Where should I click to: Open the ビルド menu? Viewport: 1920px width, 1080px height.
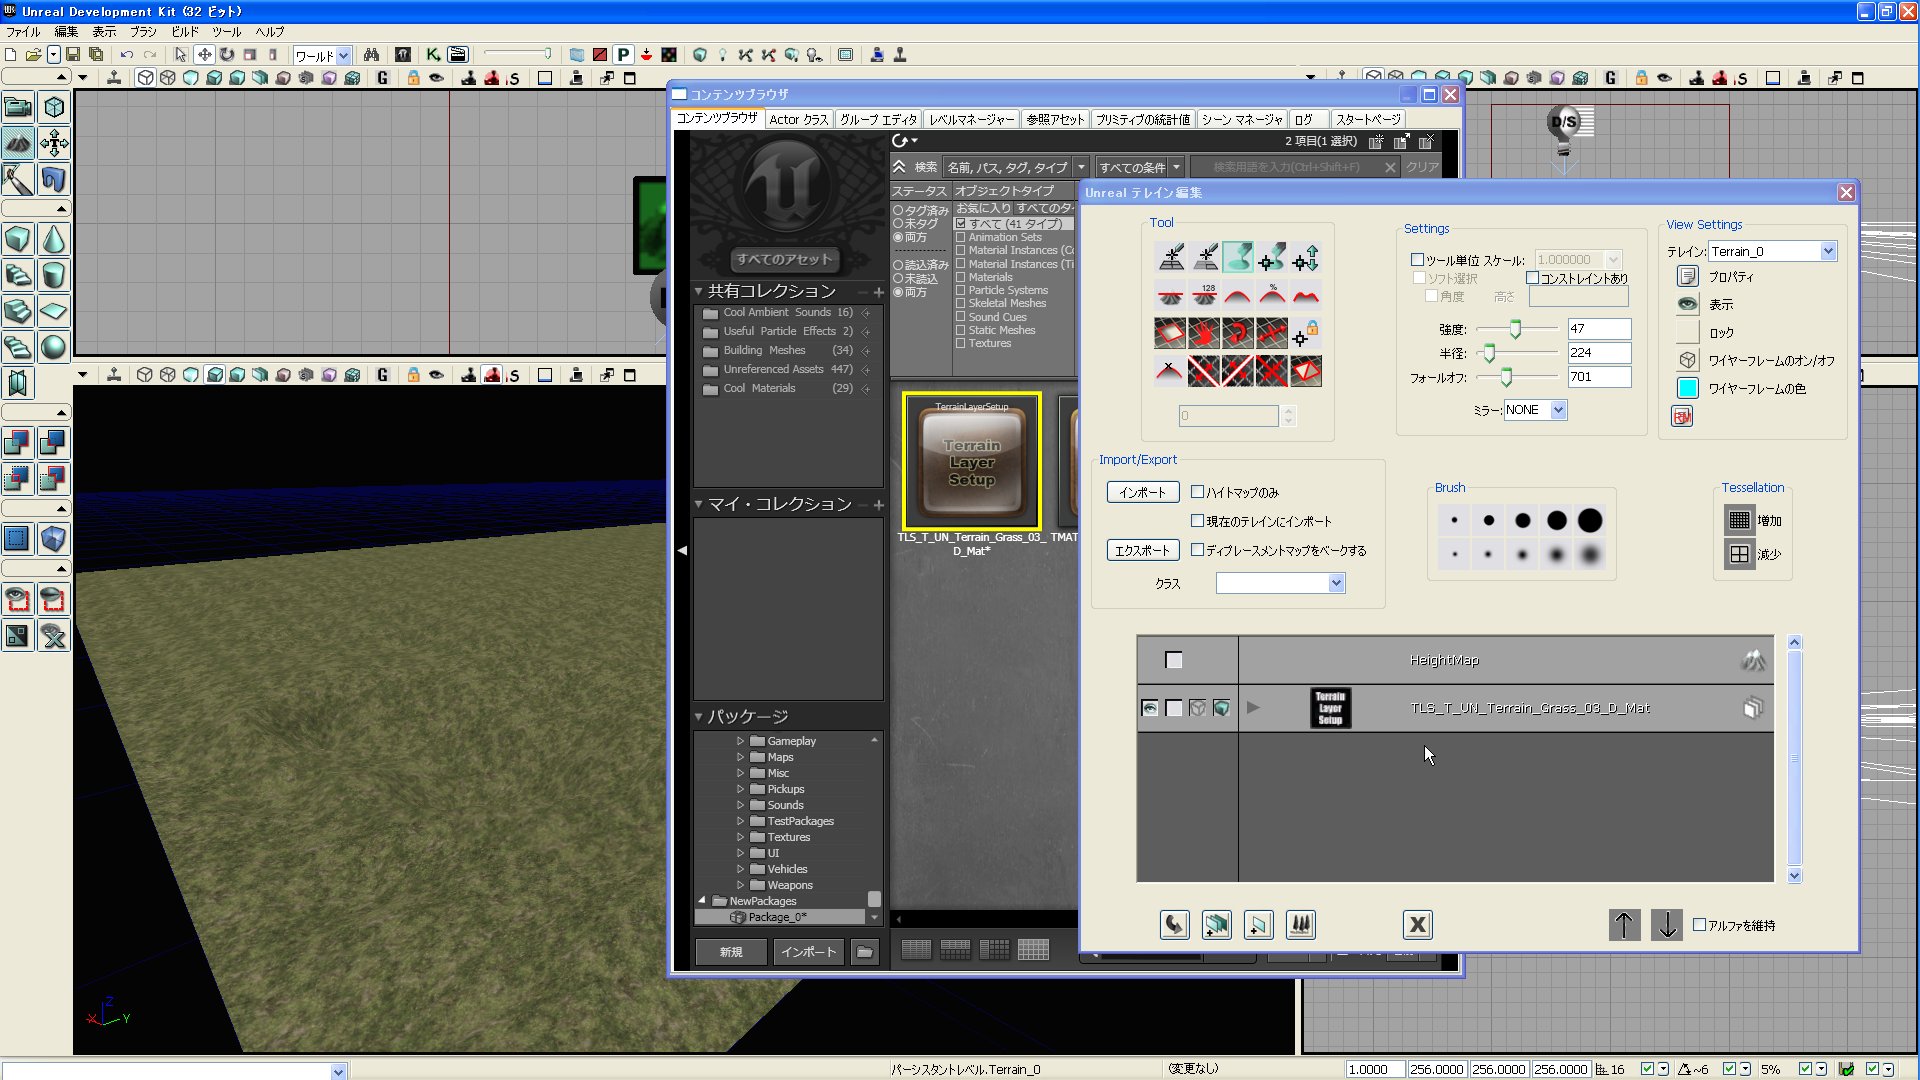tap(184, 32)
